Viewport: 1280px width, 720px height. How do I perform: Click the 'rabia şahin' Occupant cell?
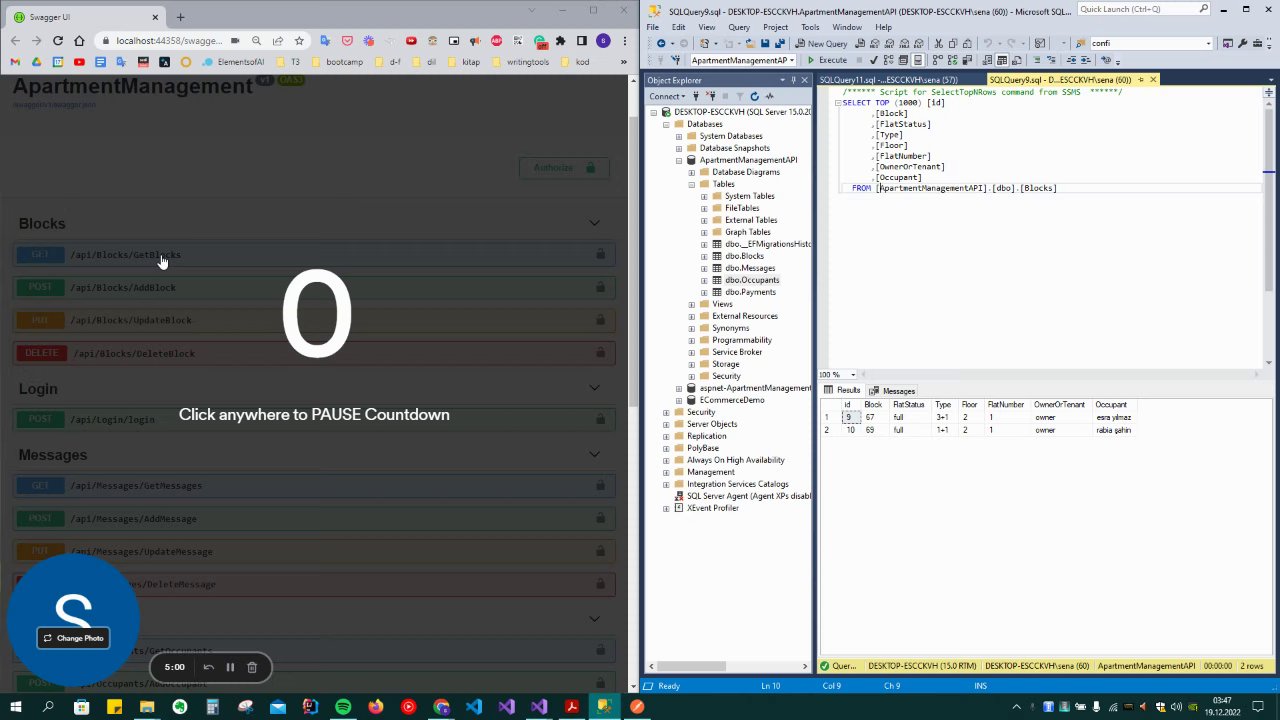[1114, 430]
